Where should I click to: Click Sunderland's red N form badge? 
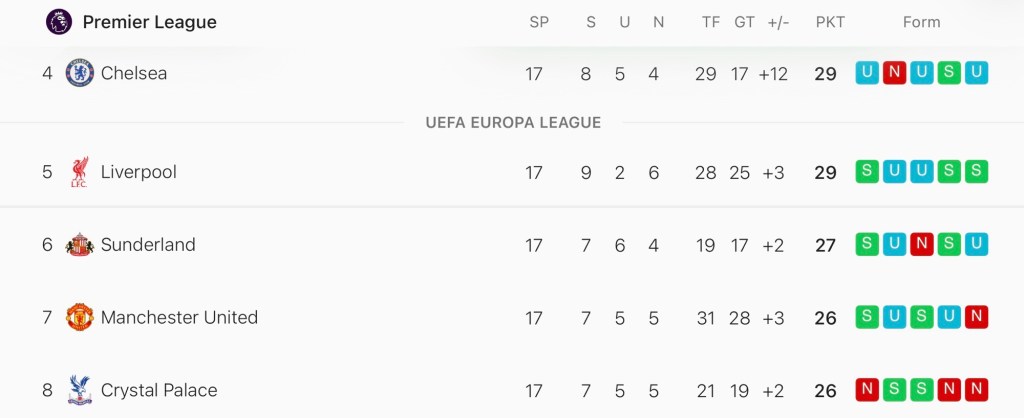coord(922,245)
